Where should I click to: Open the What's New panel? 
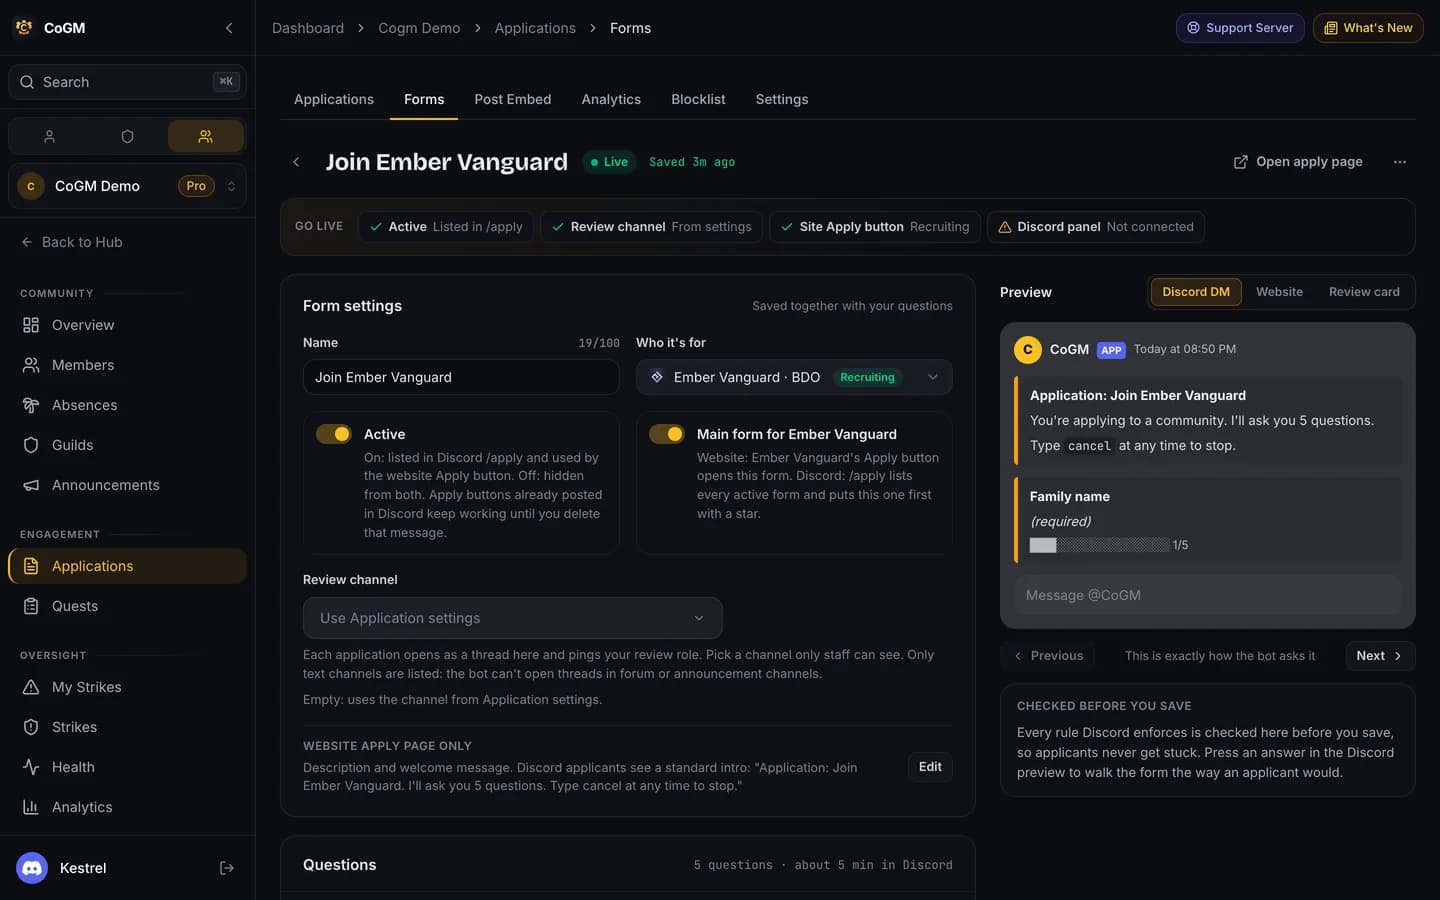point(1368,28)
